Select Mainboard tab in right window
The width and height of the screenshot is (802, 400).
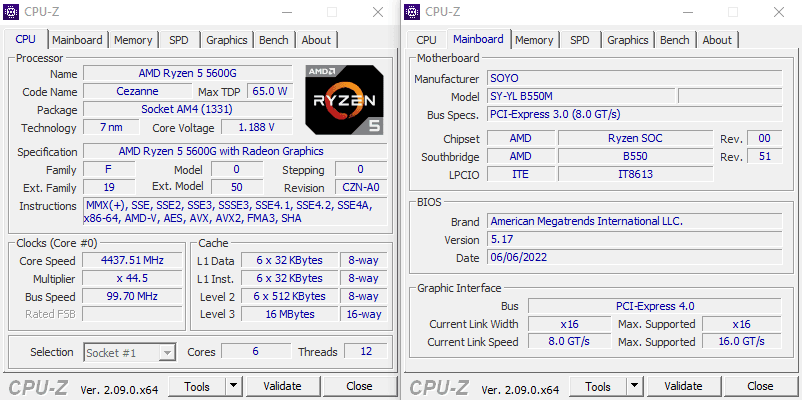coord(478,39)
